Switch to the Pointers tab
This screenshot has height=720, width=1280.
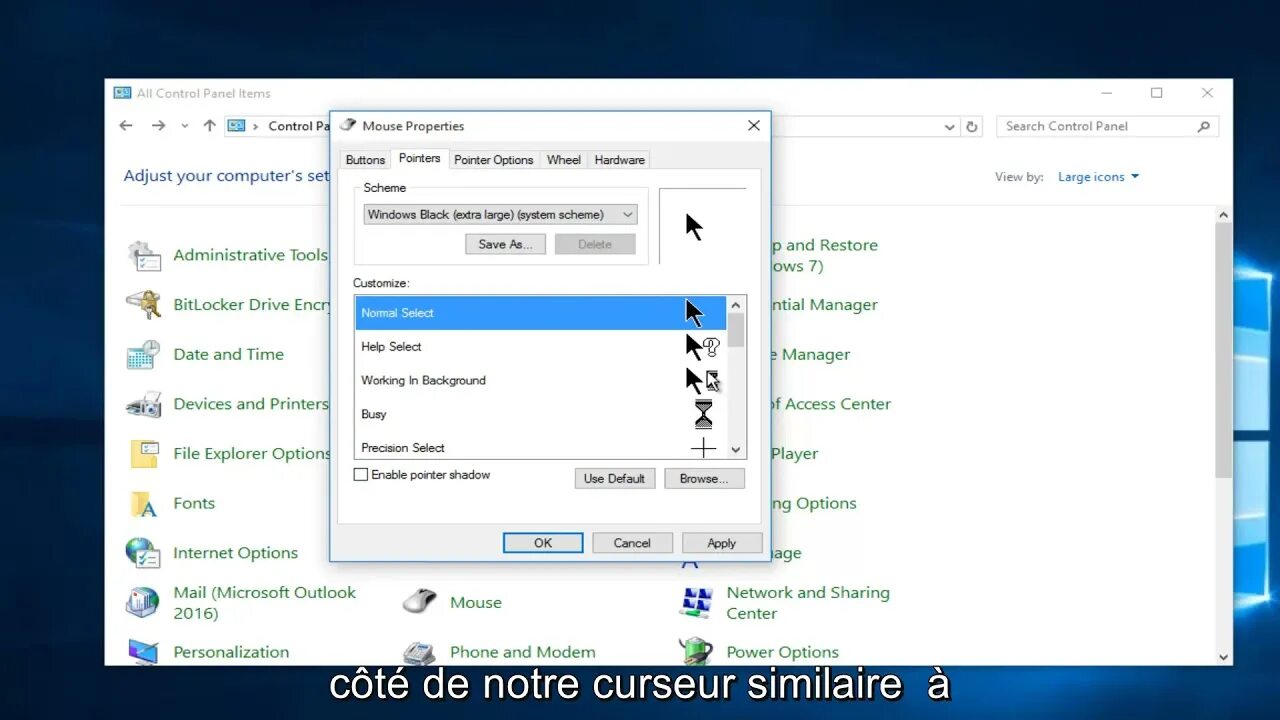click(x=419, y=158)
